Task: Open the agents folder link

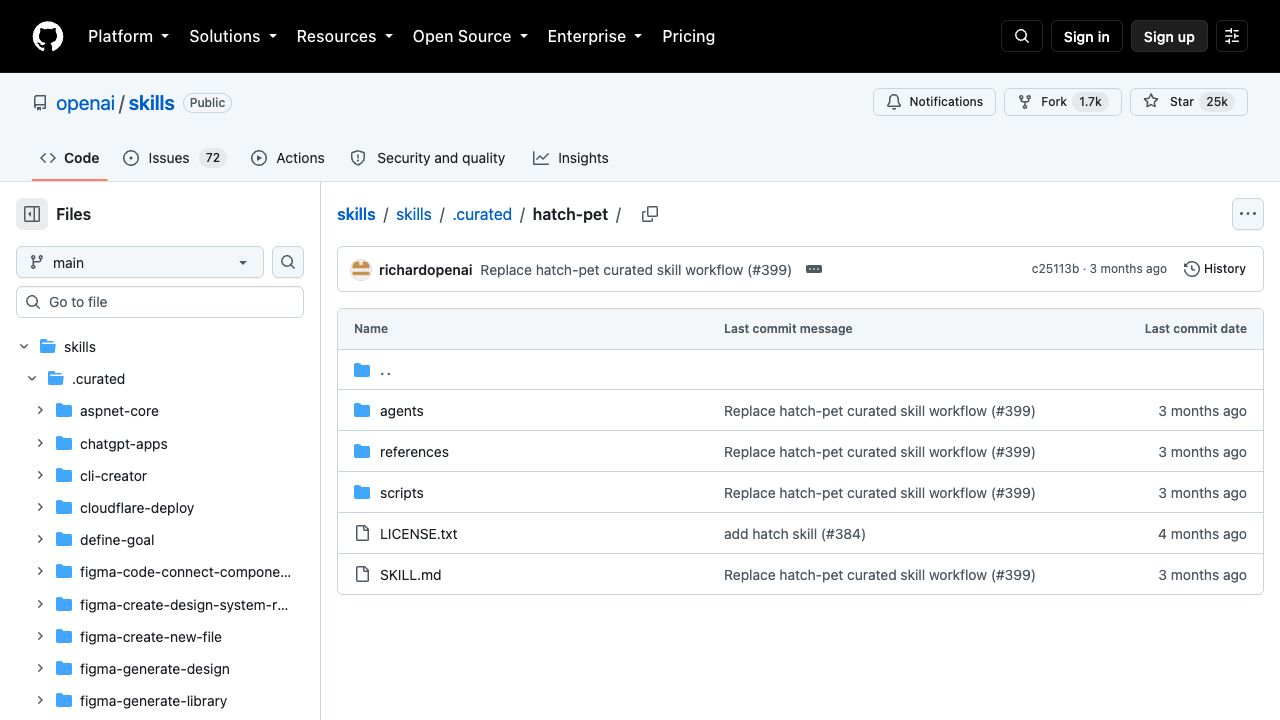Action: (402, 411)
